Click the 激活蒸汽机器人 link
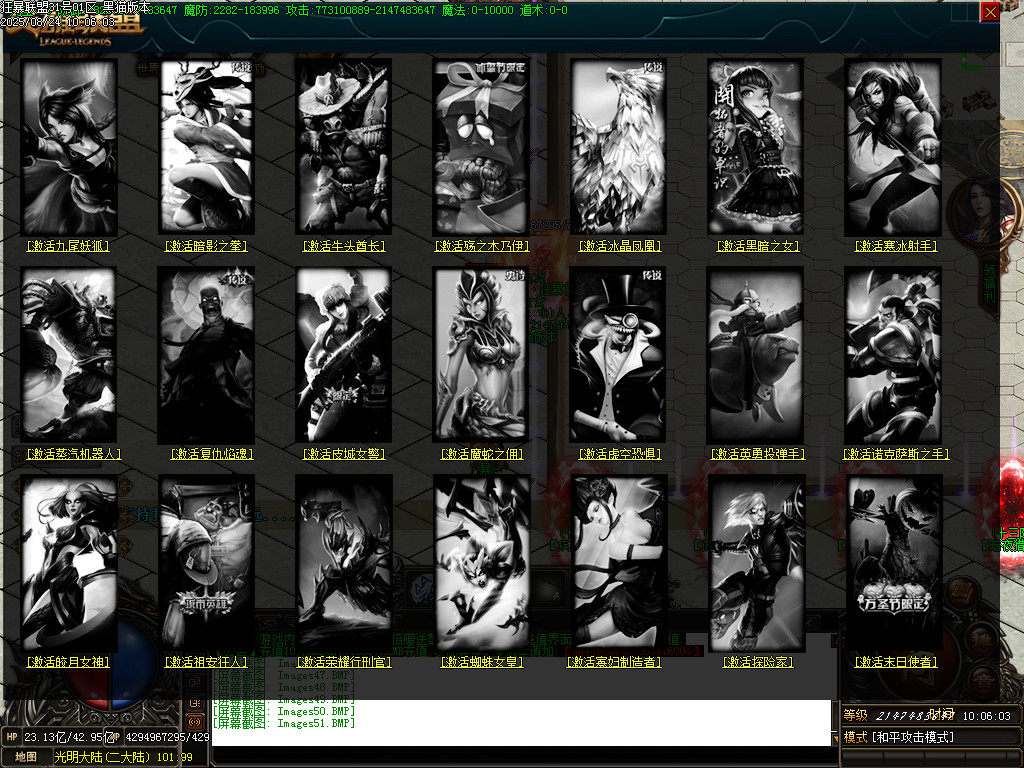 (x=74, y=454)
